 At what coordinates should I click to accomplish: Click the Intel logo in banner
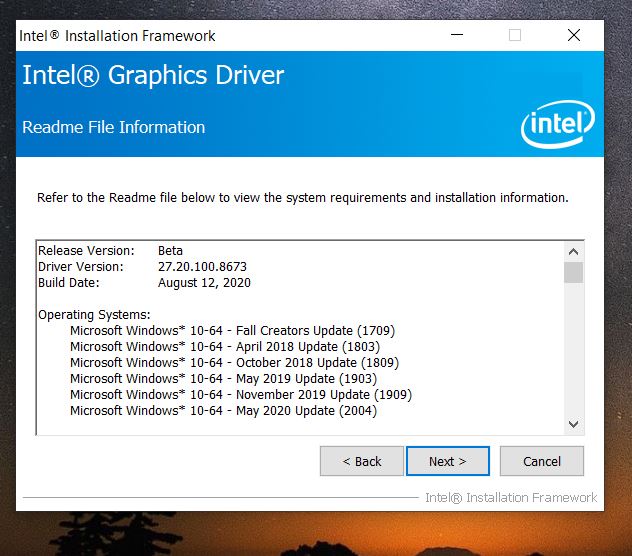point(558,124)
